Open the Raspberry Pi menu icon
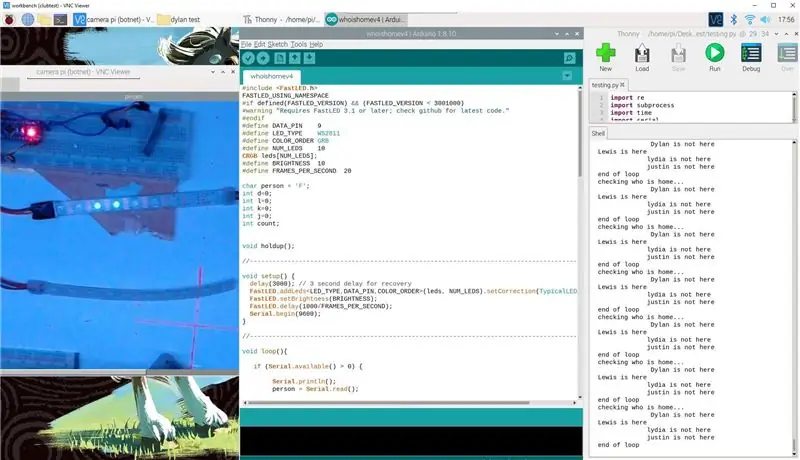The width and height of the screenshot is (800, 460). click(9, 19)
